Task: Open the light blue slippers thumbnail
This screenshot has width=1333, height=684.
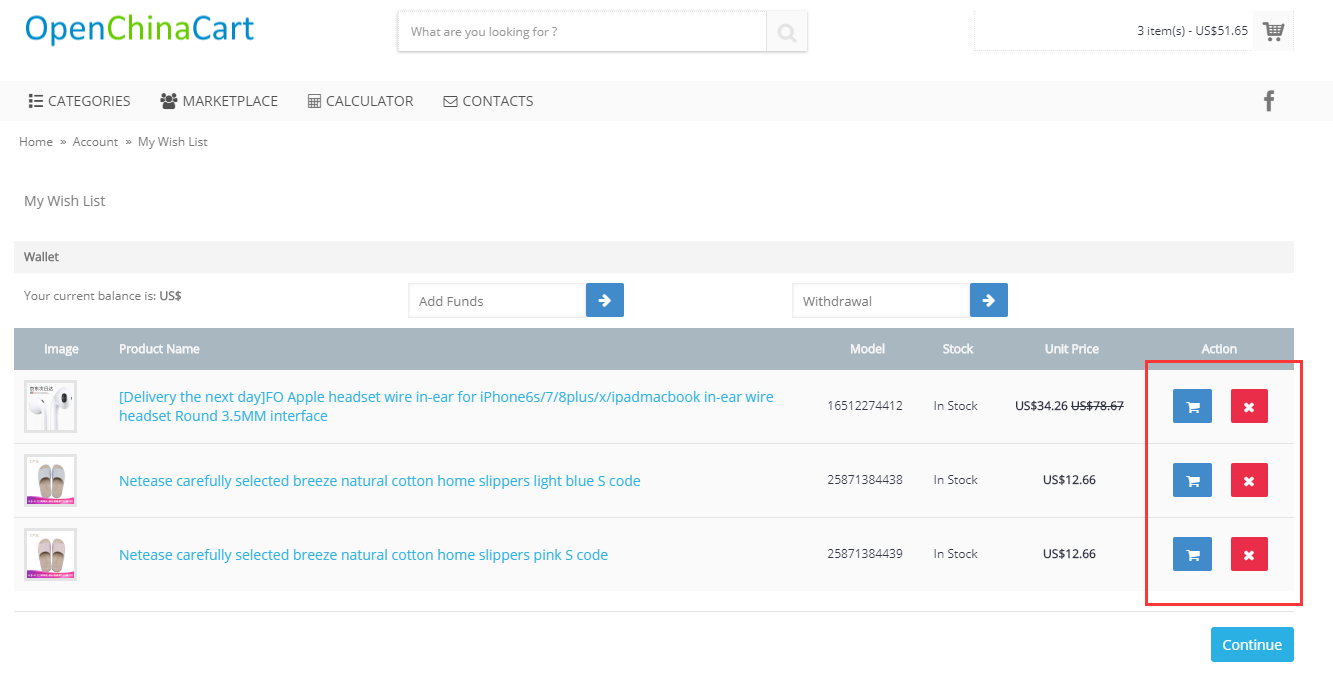Action: tap(50, 480)
